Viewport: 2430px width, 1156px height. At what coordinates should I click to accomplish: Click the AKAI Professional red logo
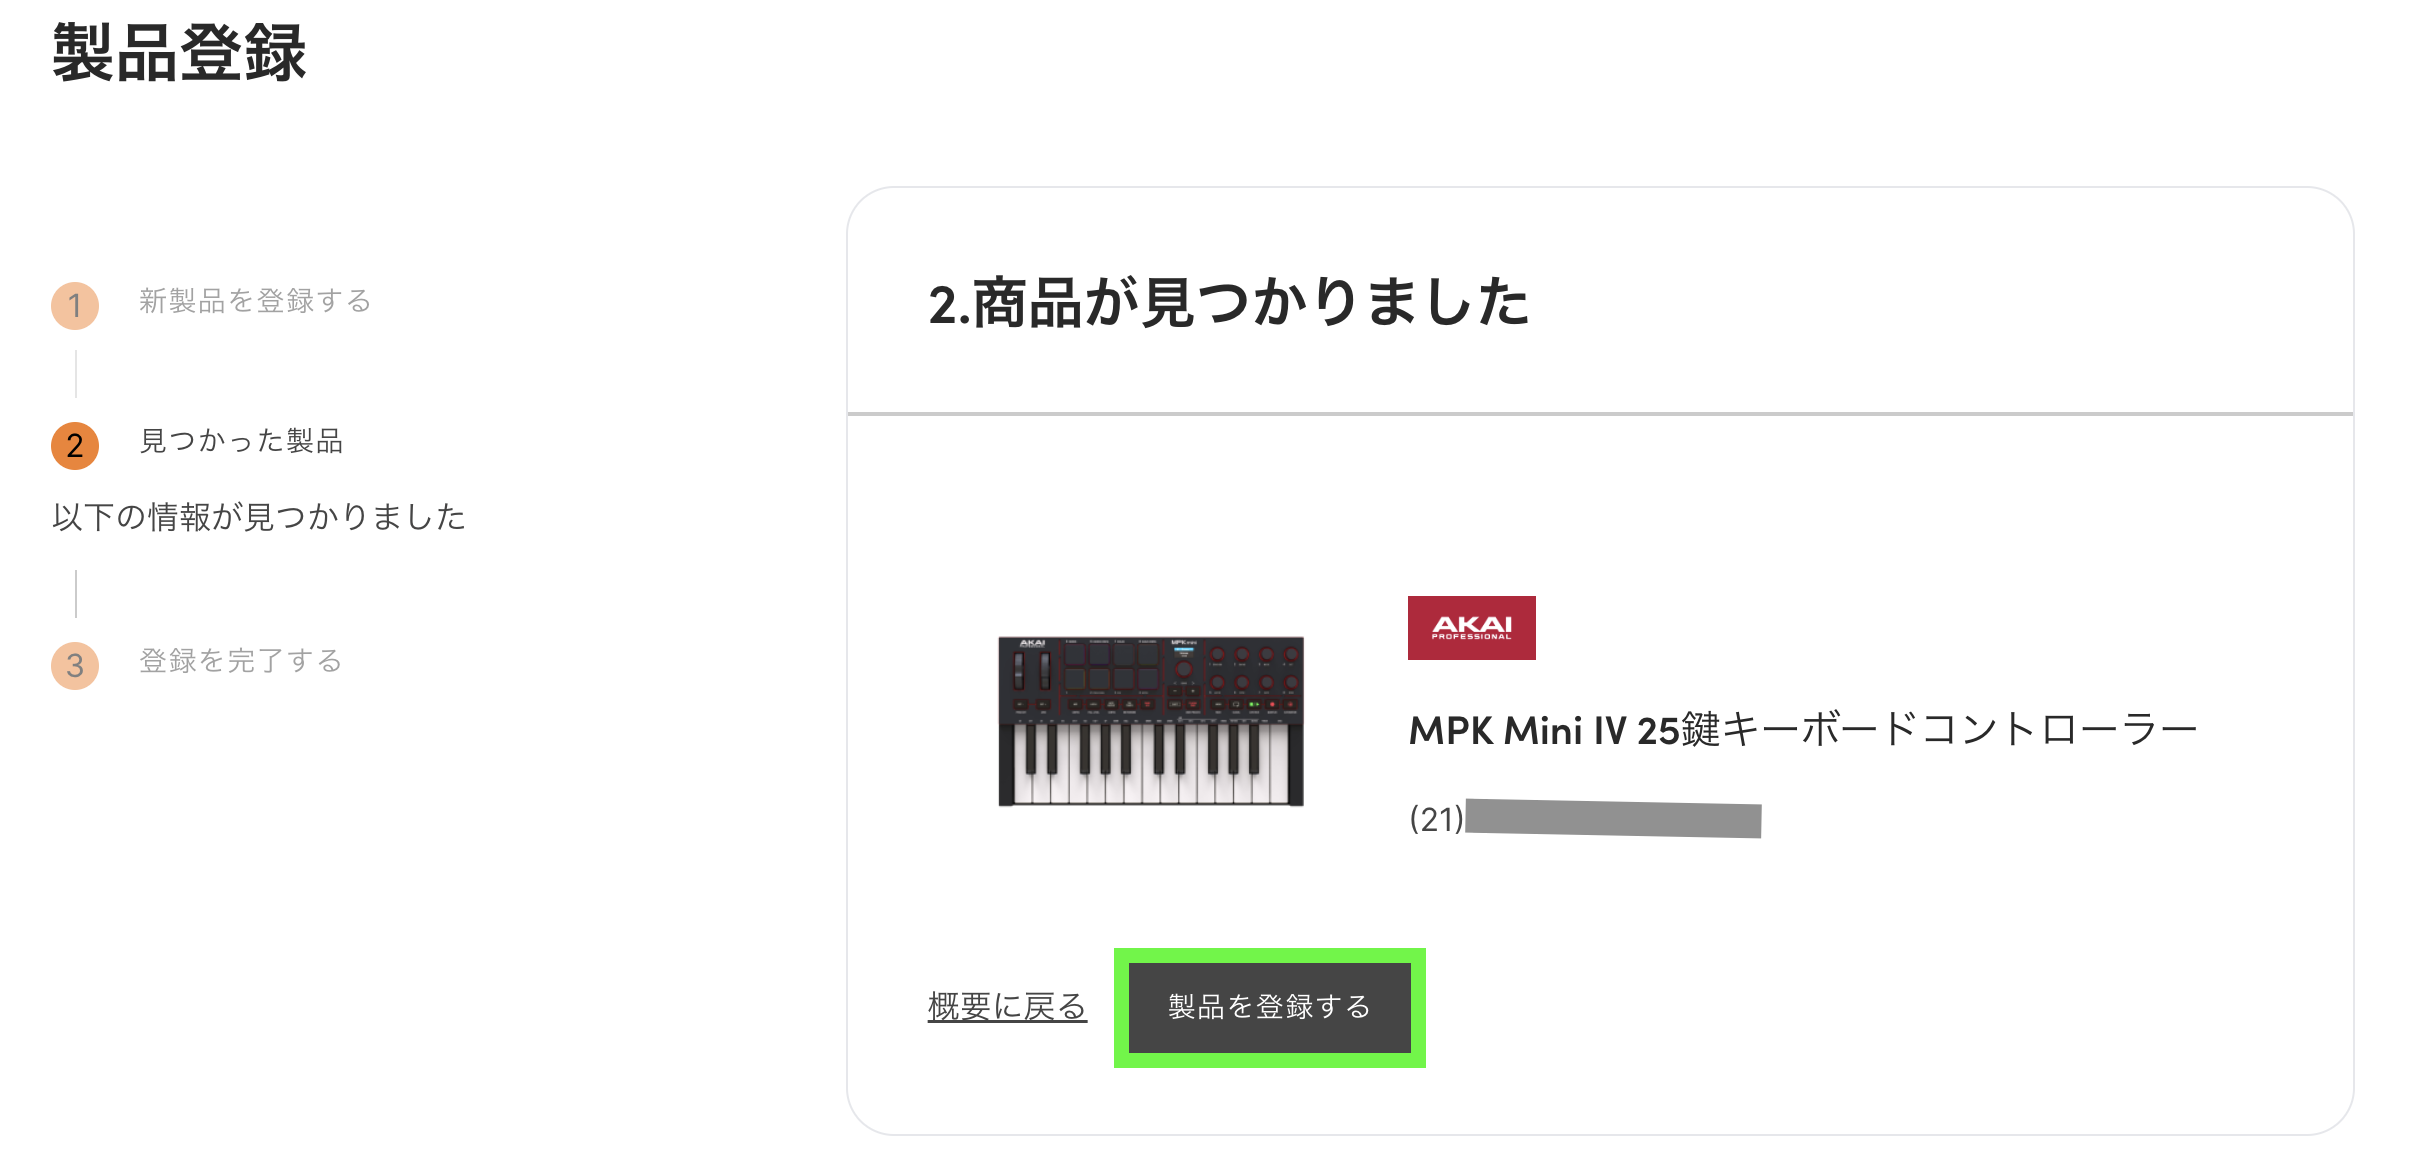click(x=1471, y=628)
